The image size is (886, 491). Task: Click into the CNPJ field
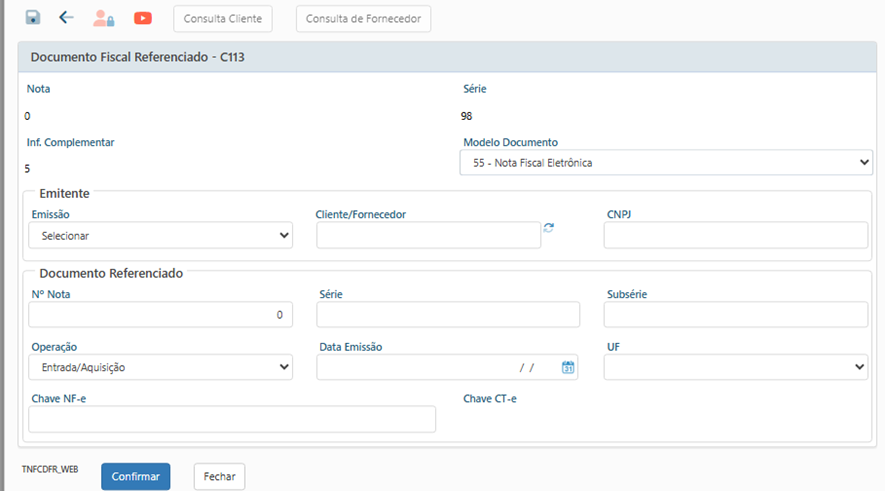click(x=735, y=236)
